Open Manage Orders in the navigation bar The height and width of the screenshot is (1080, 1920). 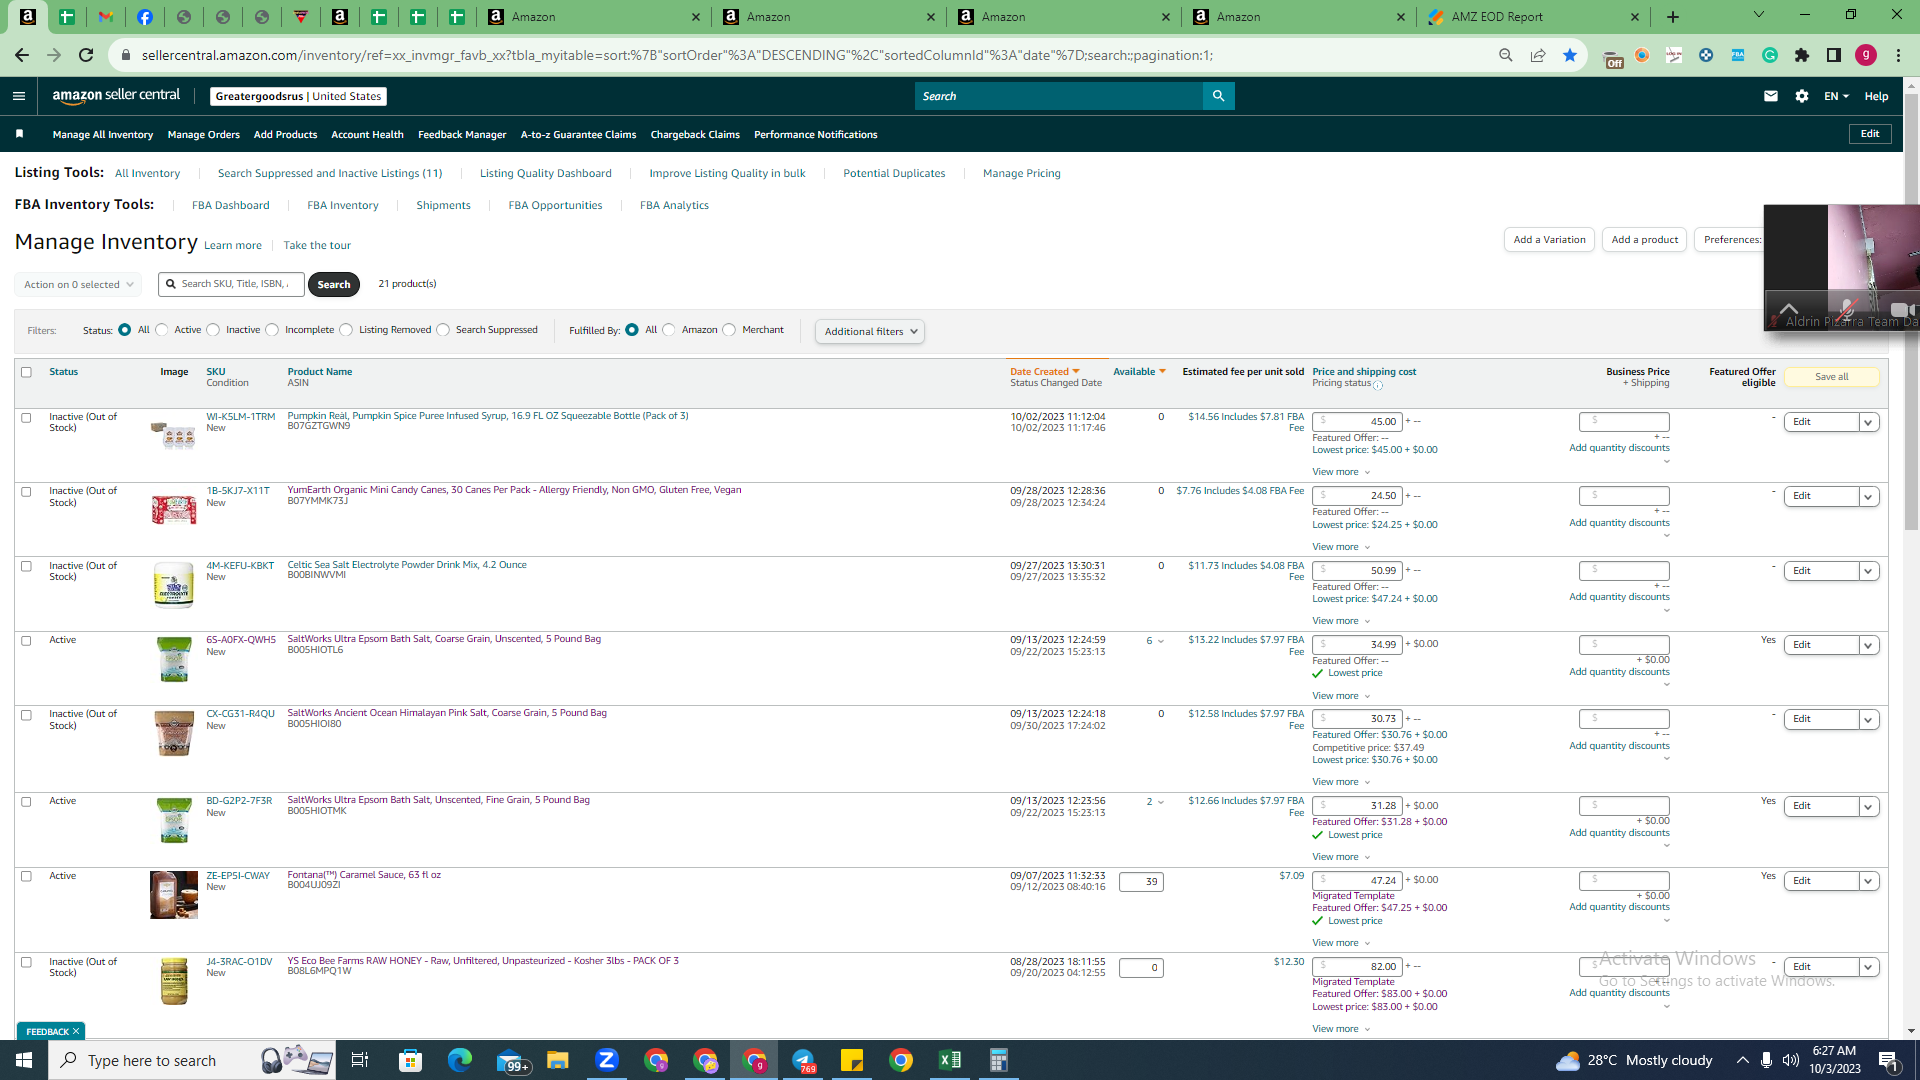click(204, 135)
